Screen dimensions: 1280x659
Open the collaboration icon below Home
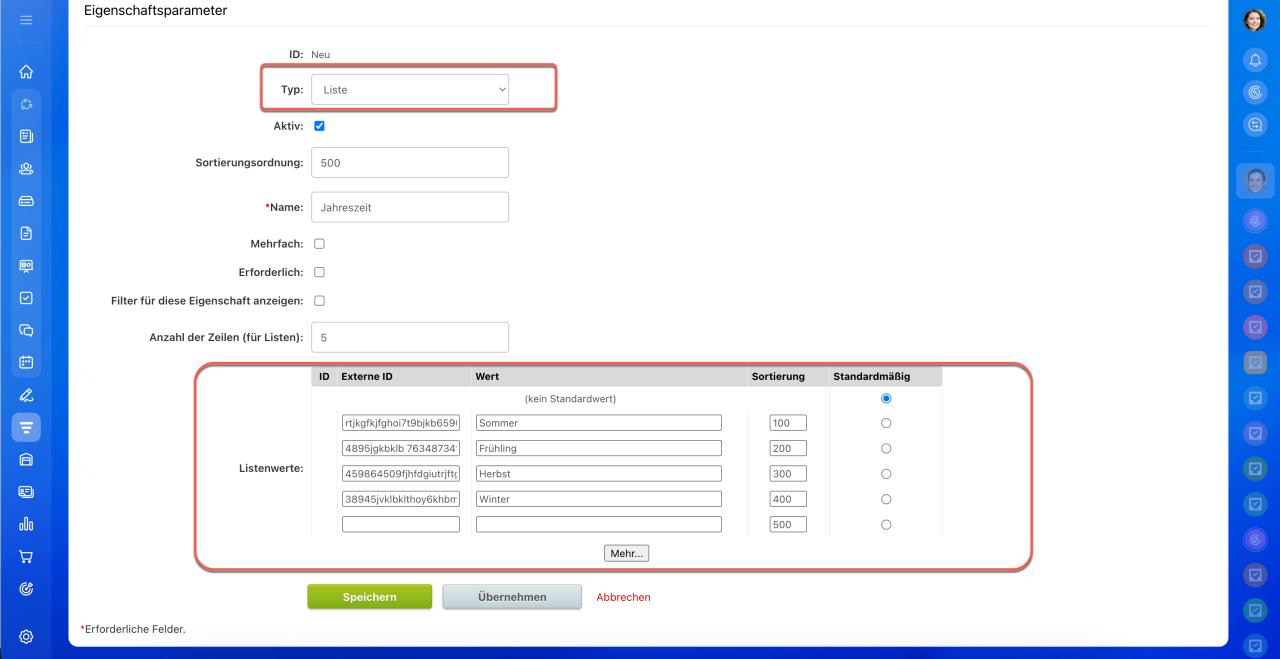point(26,104)
